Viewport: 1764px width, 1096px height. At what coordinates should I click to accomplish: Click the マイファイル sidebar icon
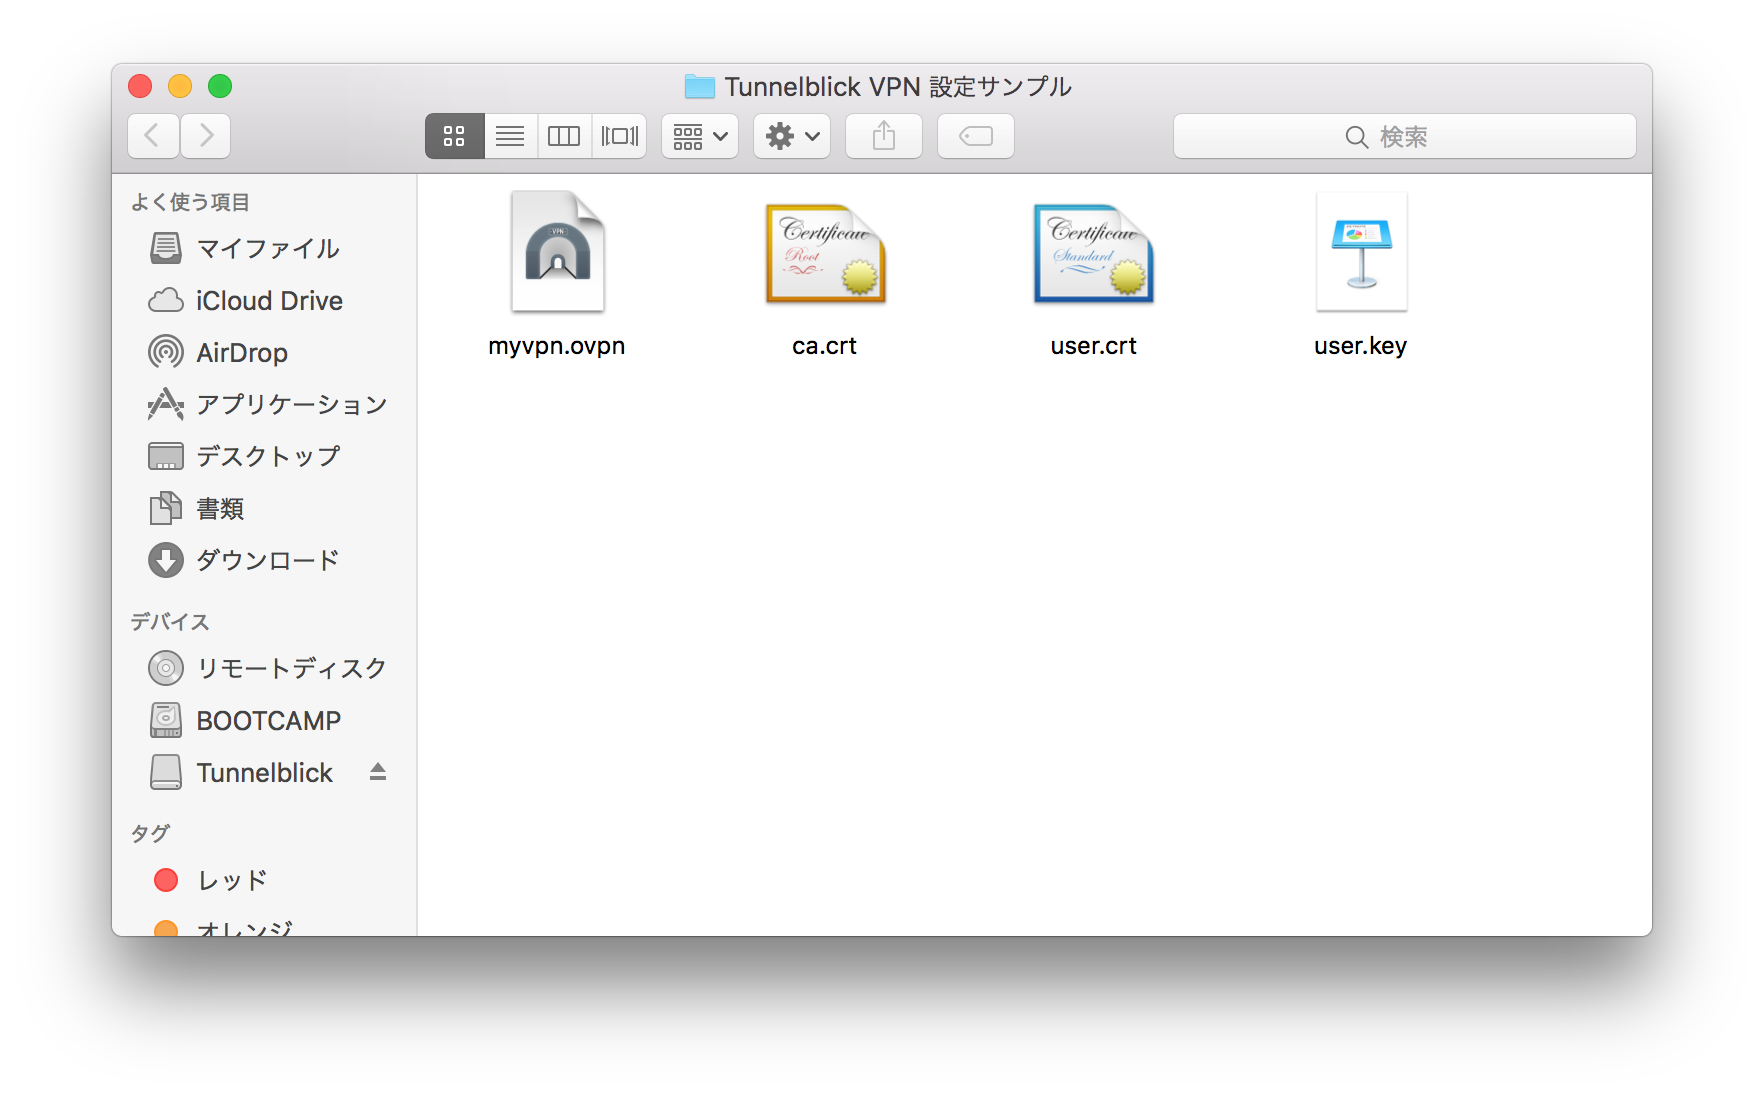click(166, 248)
